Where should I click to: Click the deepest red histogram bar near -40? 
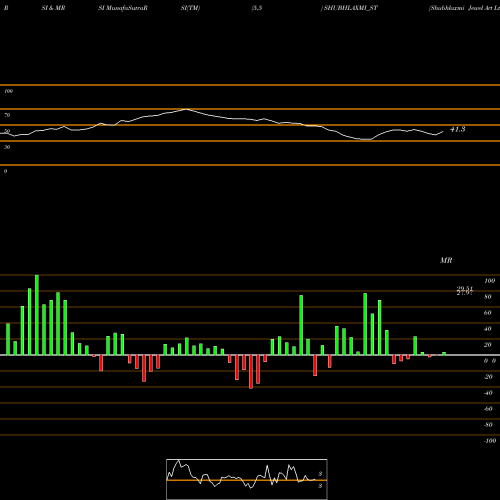click(251, 372)
